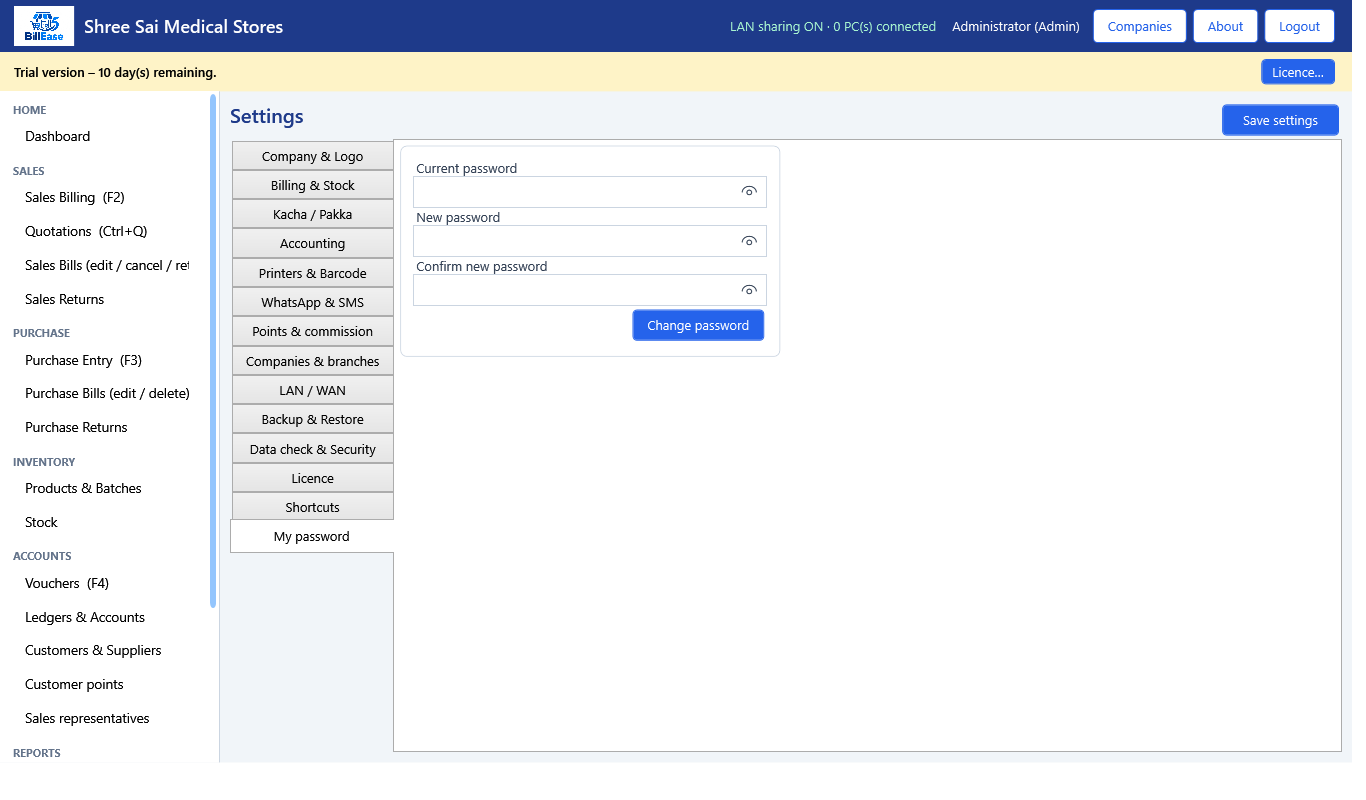The width and height of the screenshot is (1366, 800).
Task: Open Dashboard in the sidebar
Action: coord(58,137)
